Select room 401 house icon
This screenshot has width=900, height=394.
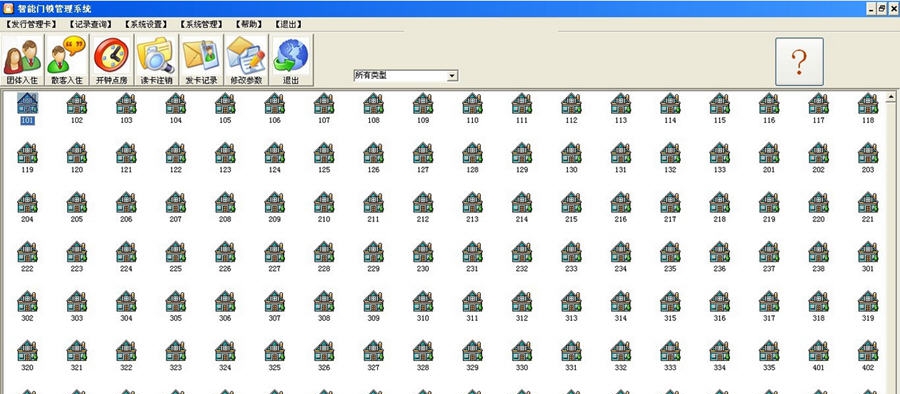point(818,350)
